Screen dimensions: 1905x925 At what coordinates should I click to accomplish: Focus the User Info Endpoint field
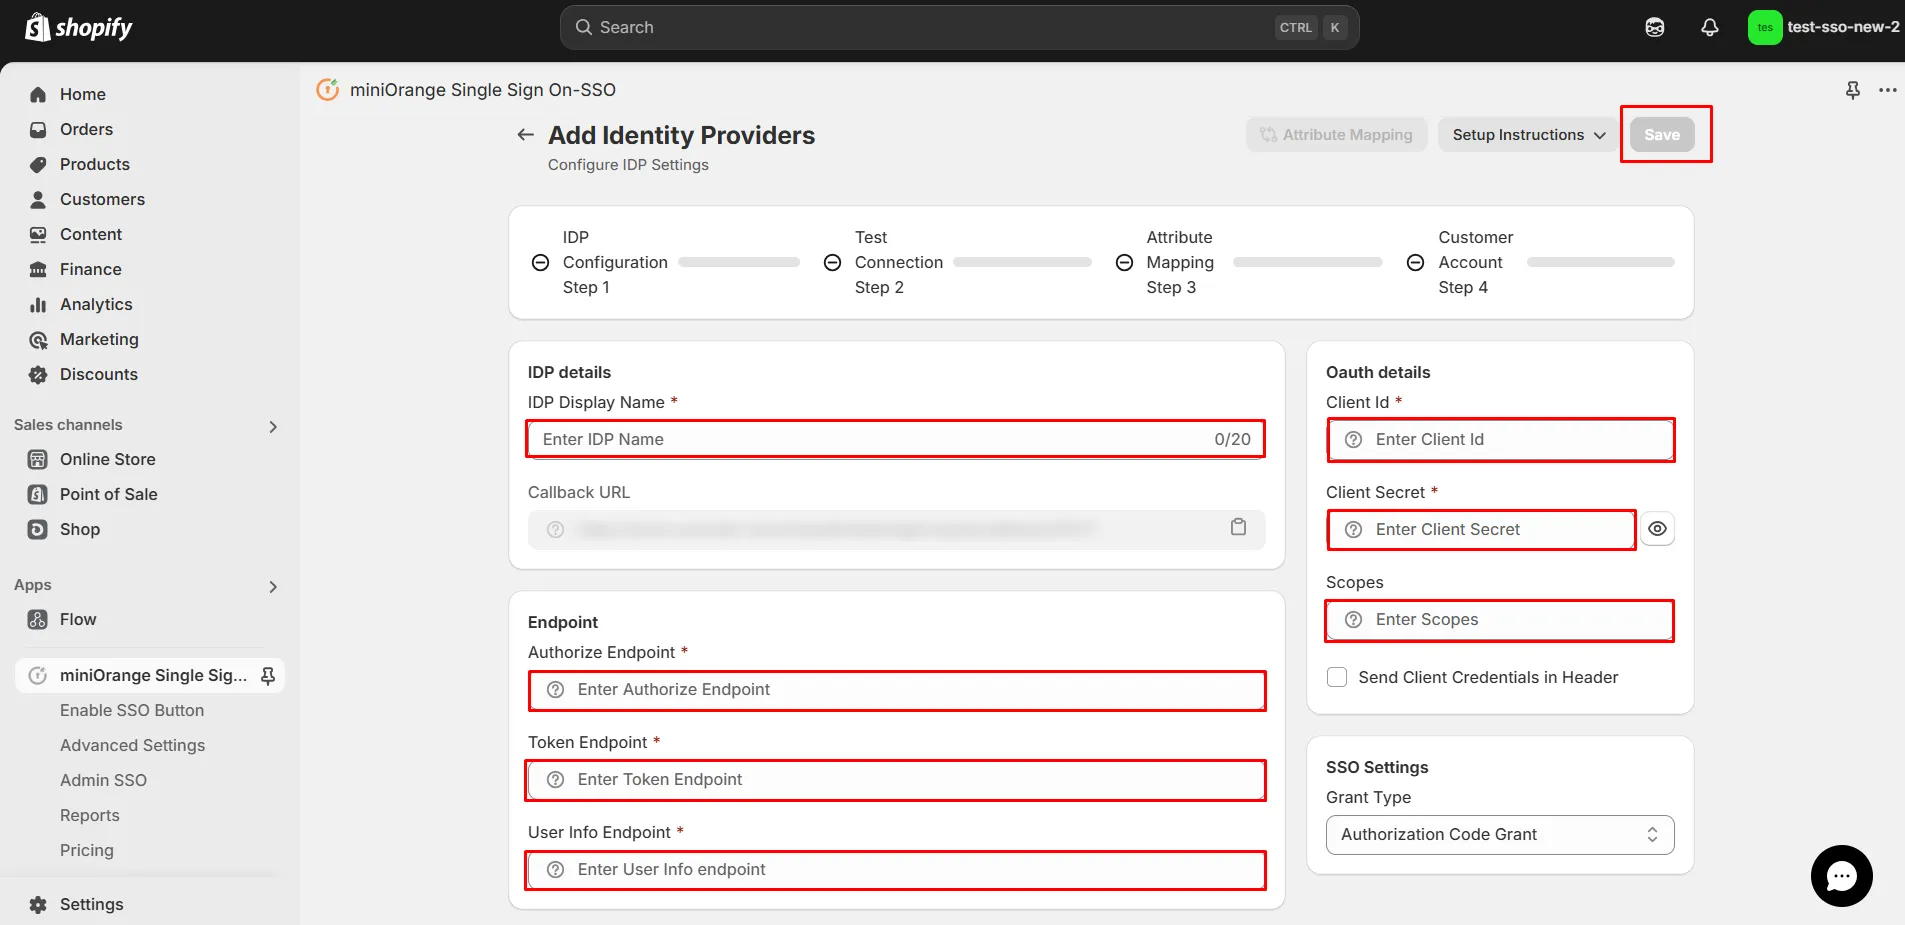(x=896, y=870)
